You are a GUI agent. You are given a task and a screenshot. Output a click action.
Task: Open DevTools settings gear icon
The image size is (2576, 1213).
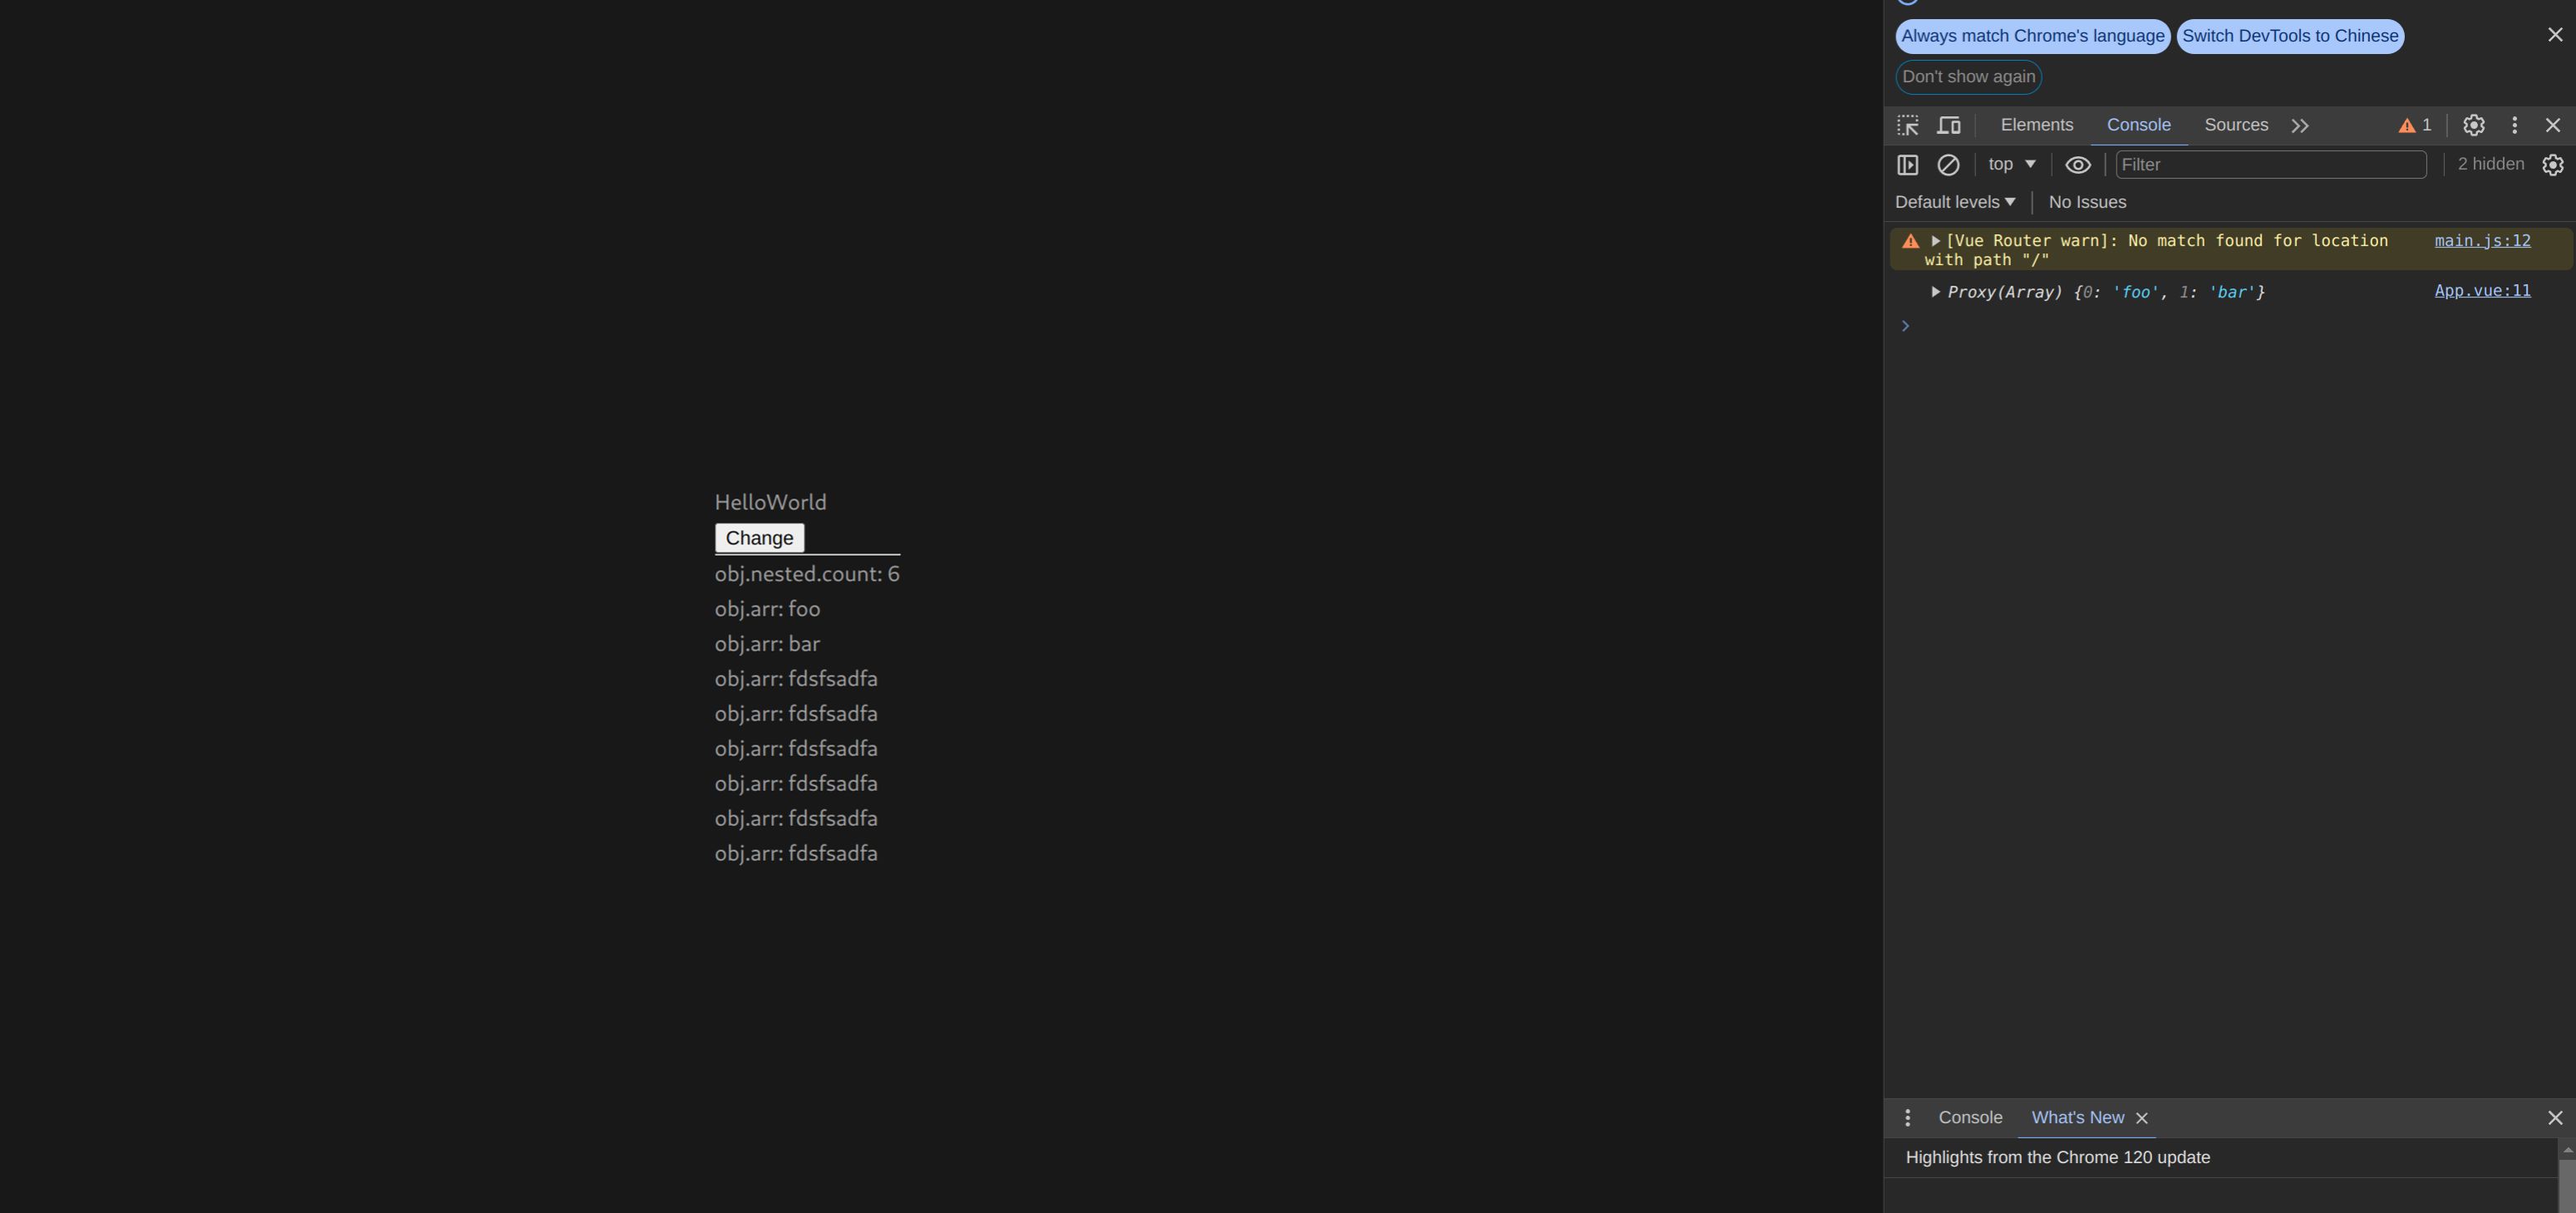point(2473,125)
